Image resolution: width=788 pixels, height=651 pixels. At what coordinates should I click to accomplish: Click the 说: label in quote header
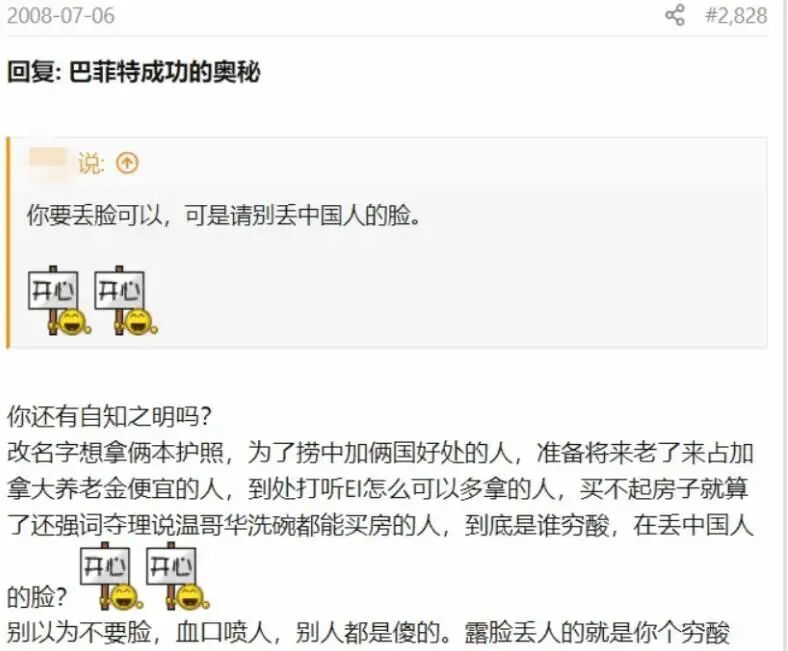coord(91,163)
